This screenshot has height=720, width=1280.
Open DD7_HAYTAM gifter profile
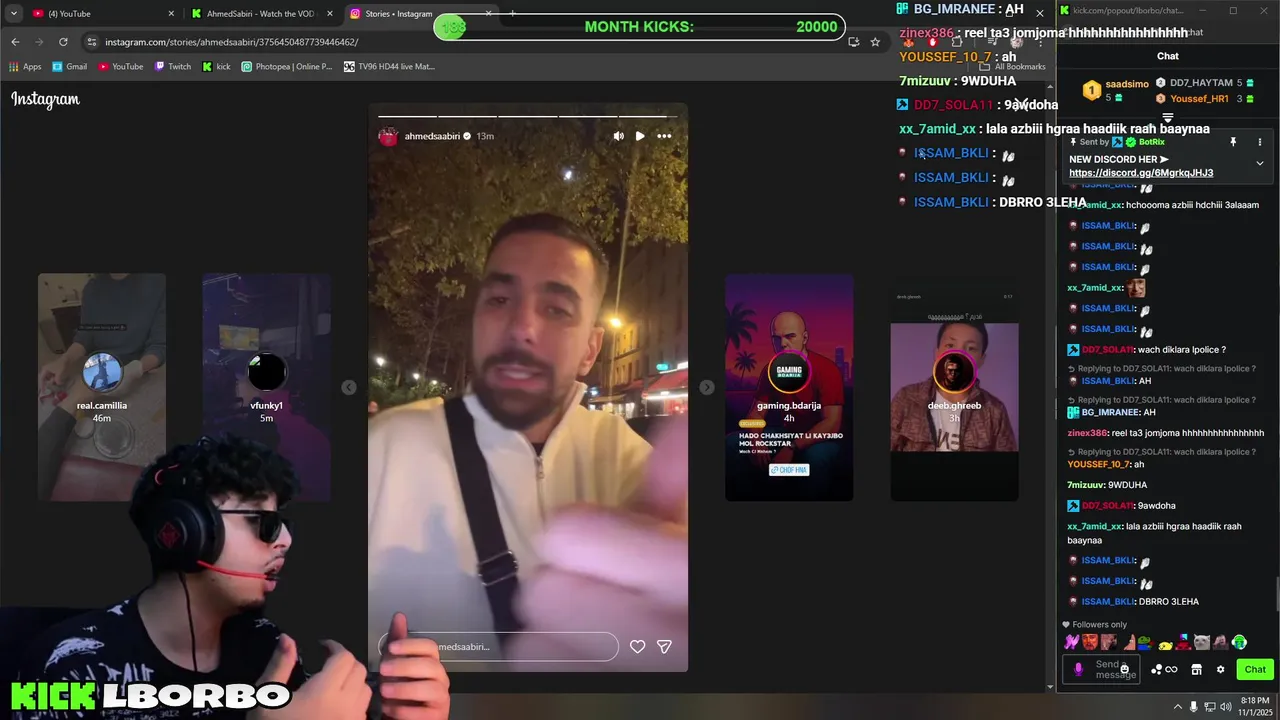pos(1200,83)
